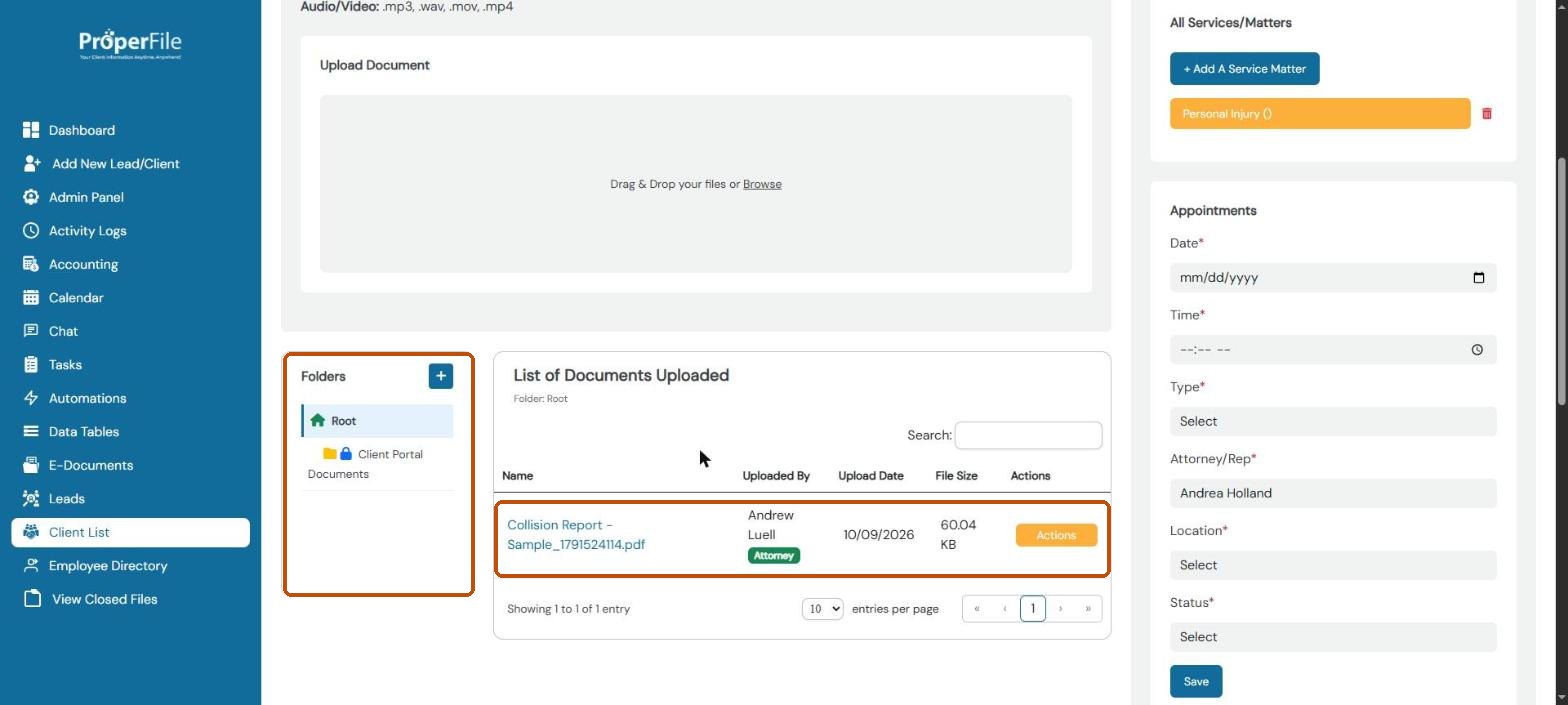Click the Admin Panel gear icon

31,197
